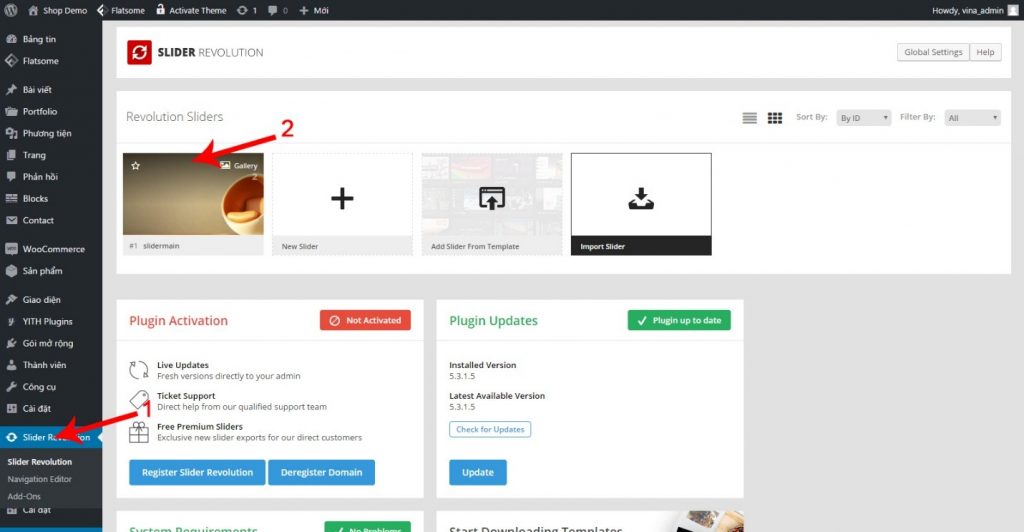Viewport: 1024px width, 532px height.
Task: Open Global Settings
Action: (x=933, y=52)
